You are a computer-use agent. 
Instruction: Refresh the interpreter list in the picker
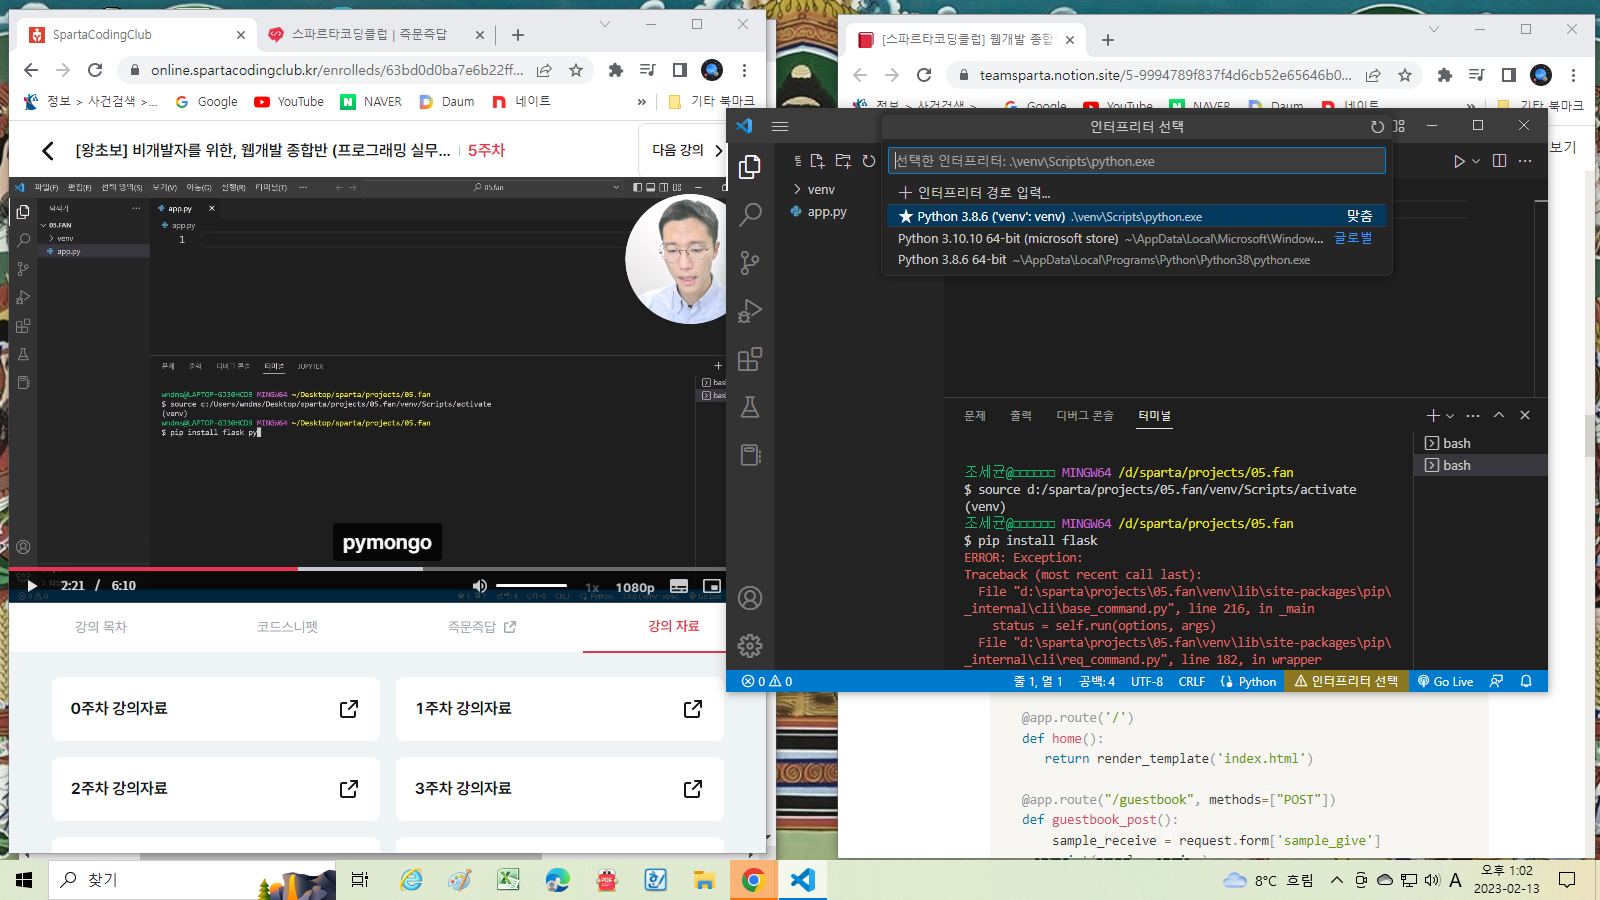pos(1377,126)
